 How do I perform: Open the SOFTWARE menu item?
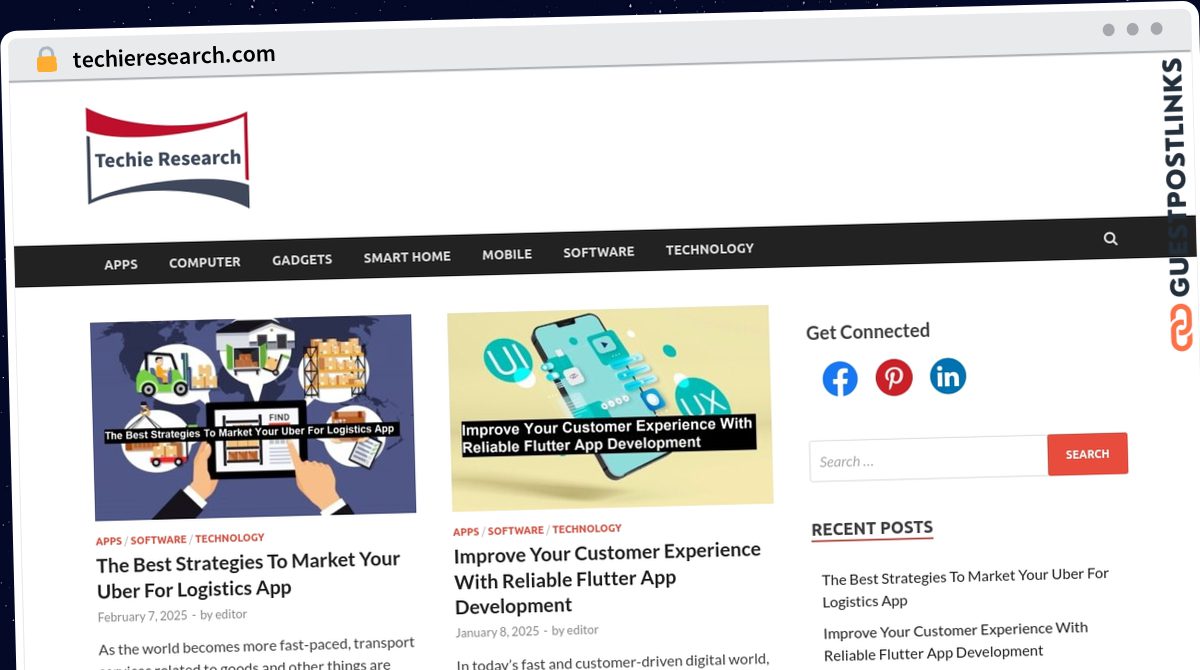pos(598,252)
